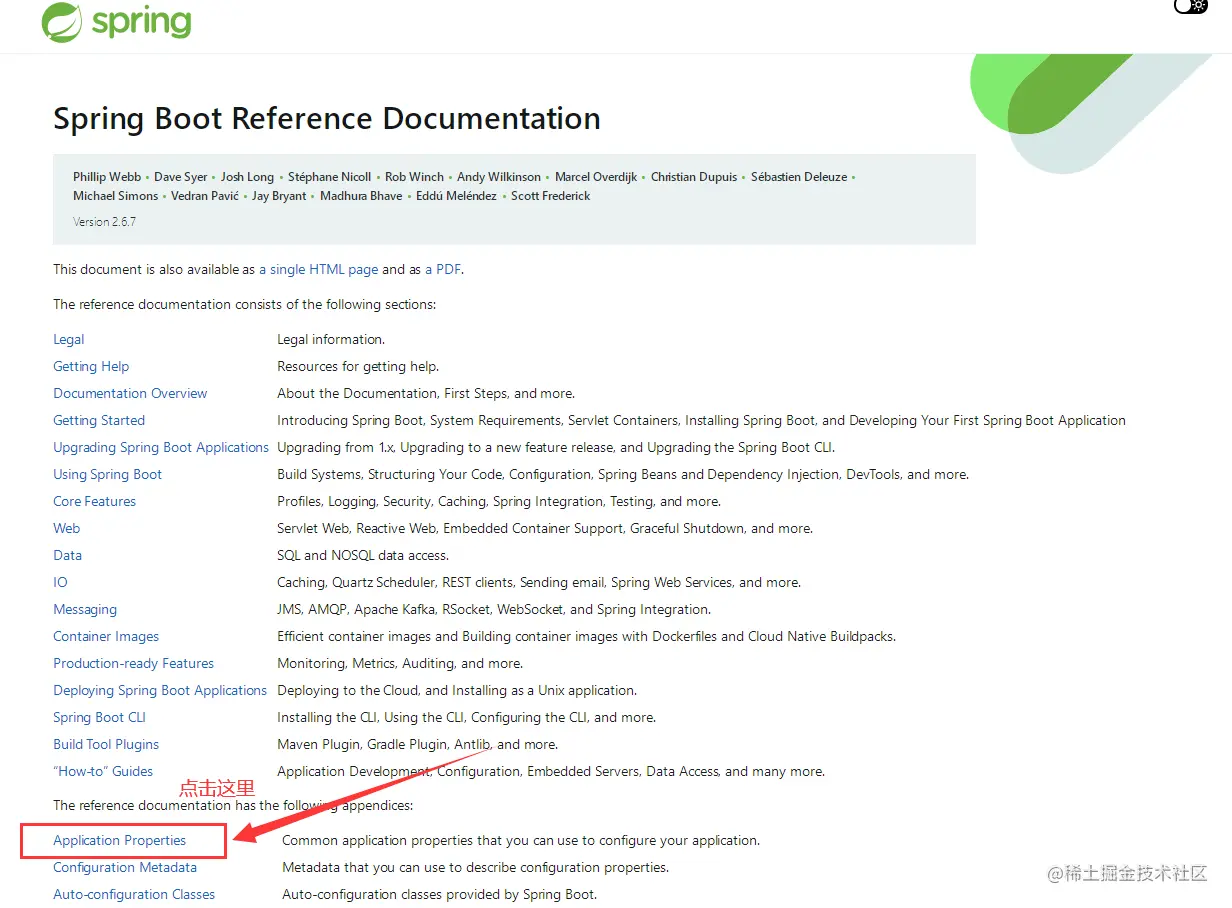Click the 'Monitoring, Metrics, Auditing, and more.' text
Screen dimensions: 1232x908
[x=400, y=664]
